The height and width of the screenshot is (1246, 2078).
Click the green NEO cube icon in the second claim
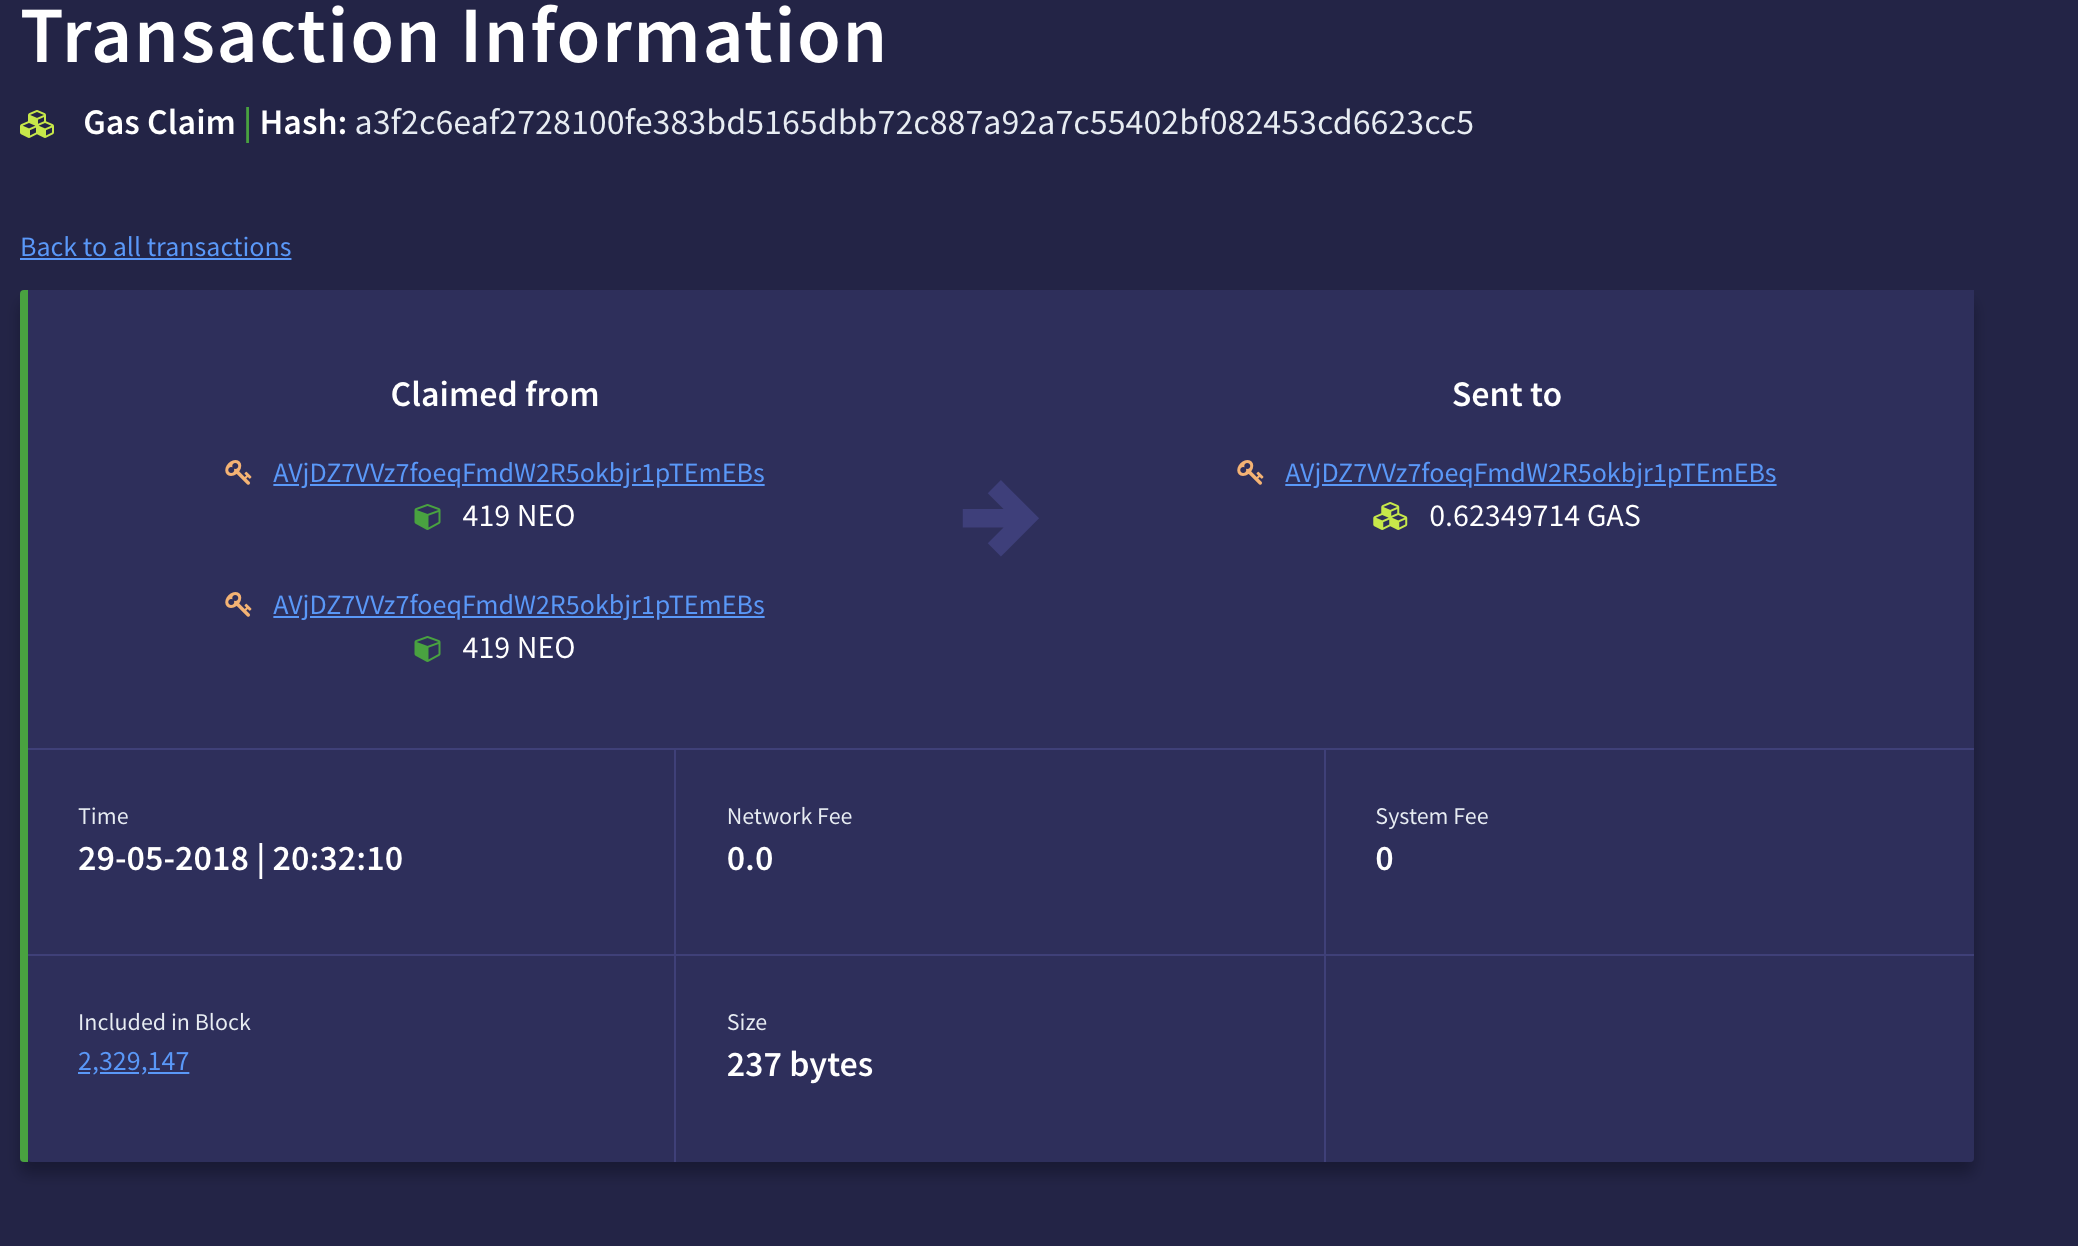click(x=427, y=649)
